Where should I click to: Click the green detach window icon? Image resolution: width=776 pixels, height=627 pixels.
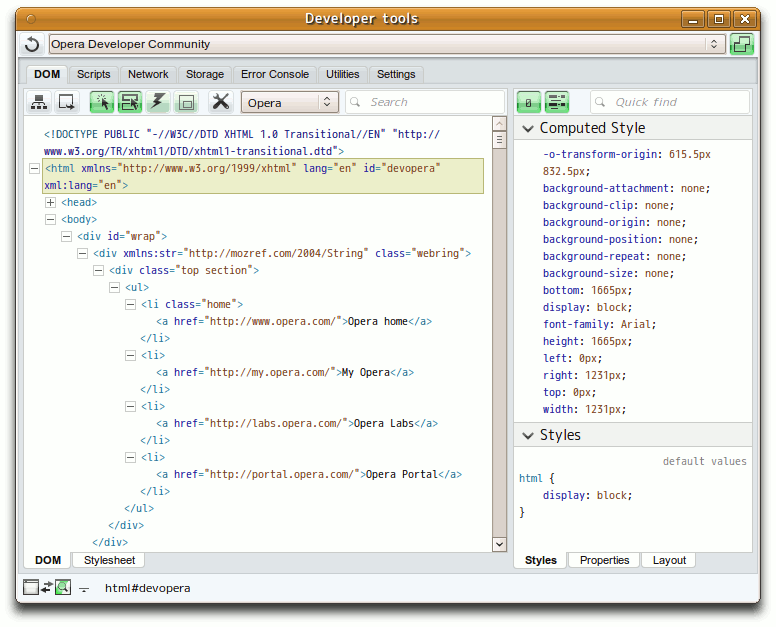[741, 45]
